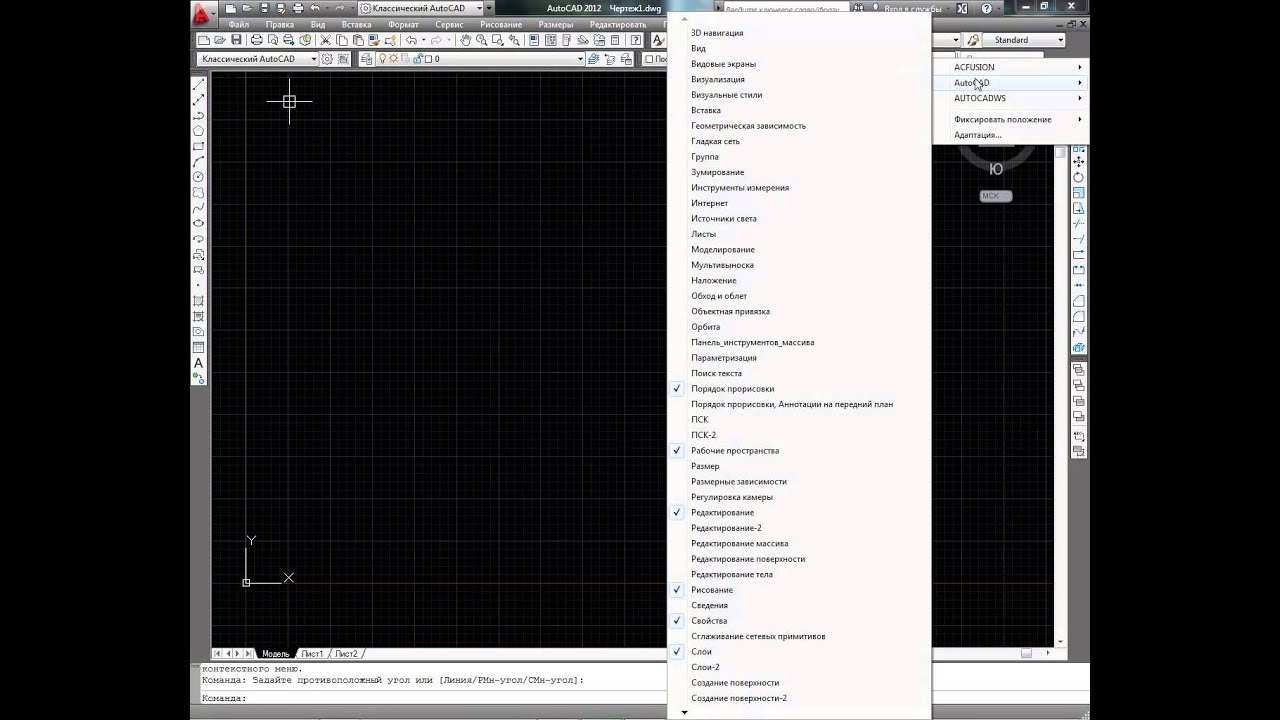Viewport: 1280px width, 720px height.
Task: Click the Cut scissors icon
Action: (x=326, y=40)
